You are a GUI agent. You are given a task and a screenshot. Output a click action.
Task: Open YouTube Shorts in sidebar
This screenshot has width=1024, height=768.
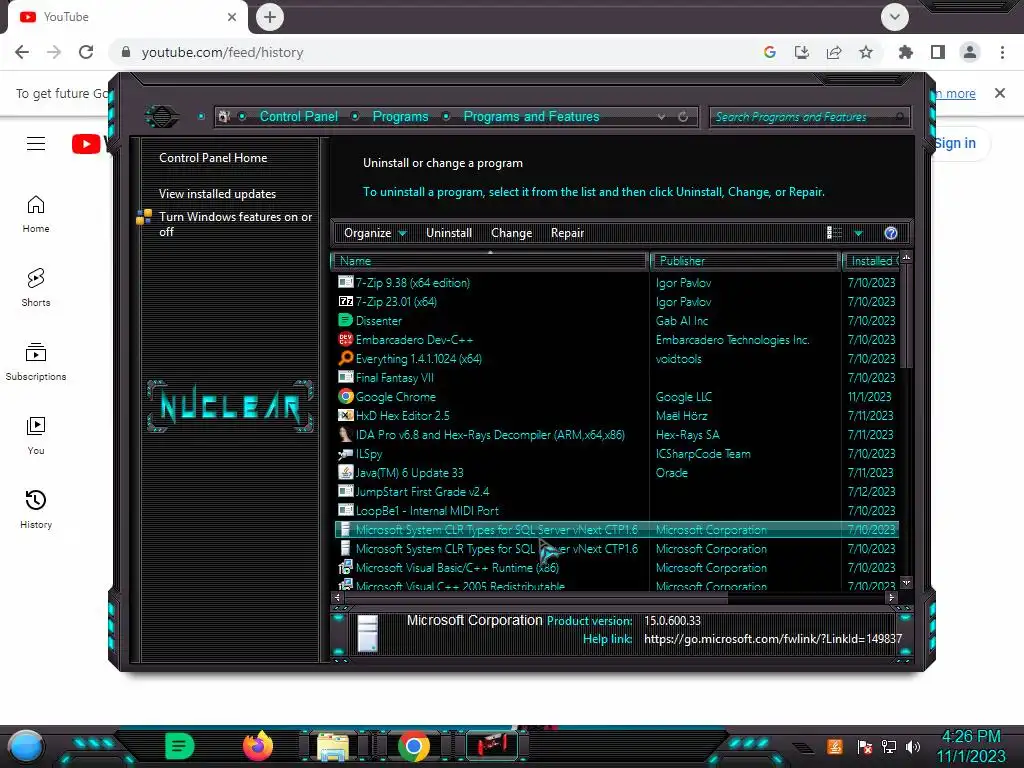pyautogui.click(x=36, y=288)
